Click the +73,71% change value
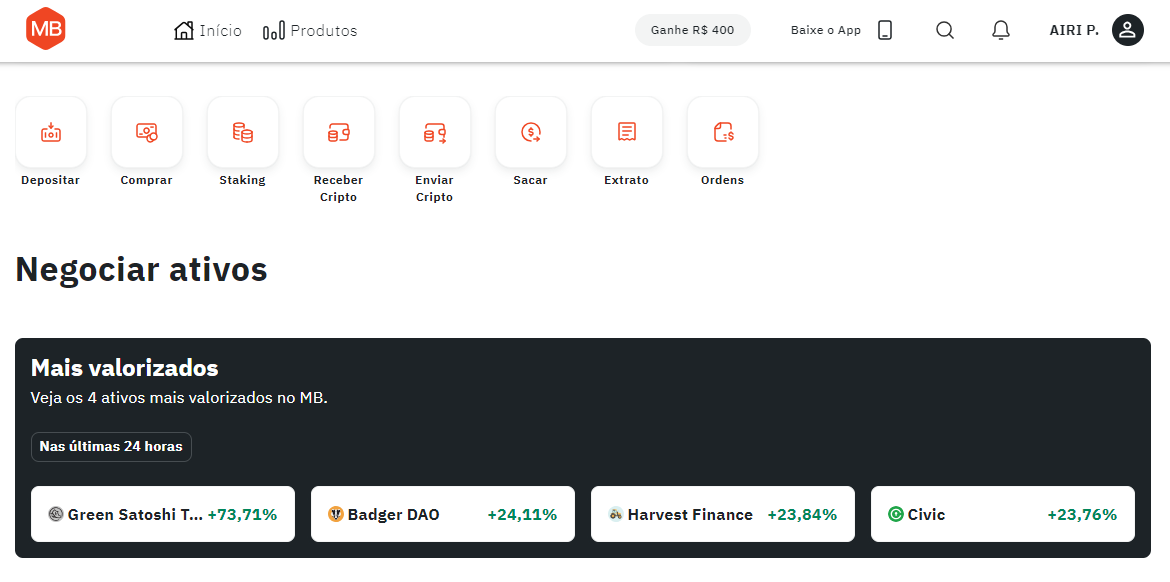 click(x=243, y=515)
